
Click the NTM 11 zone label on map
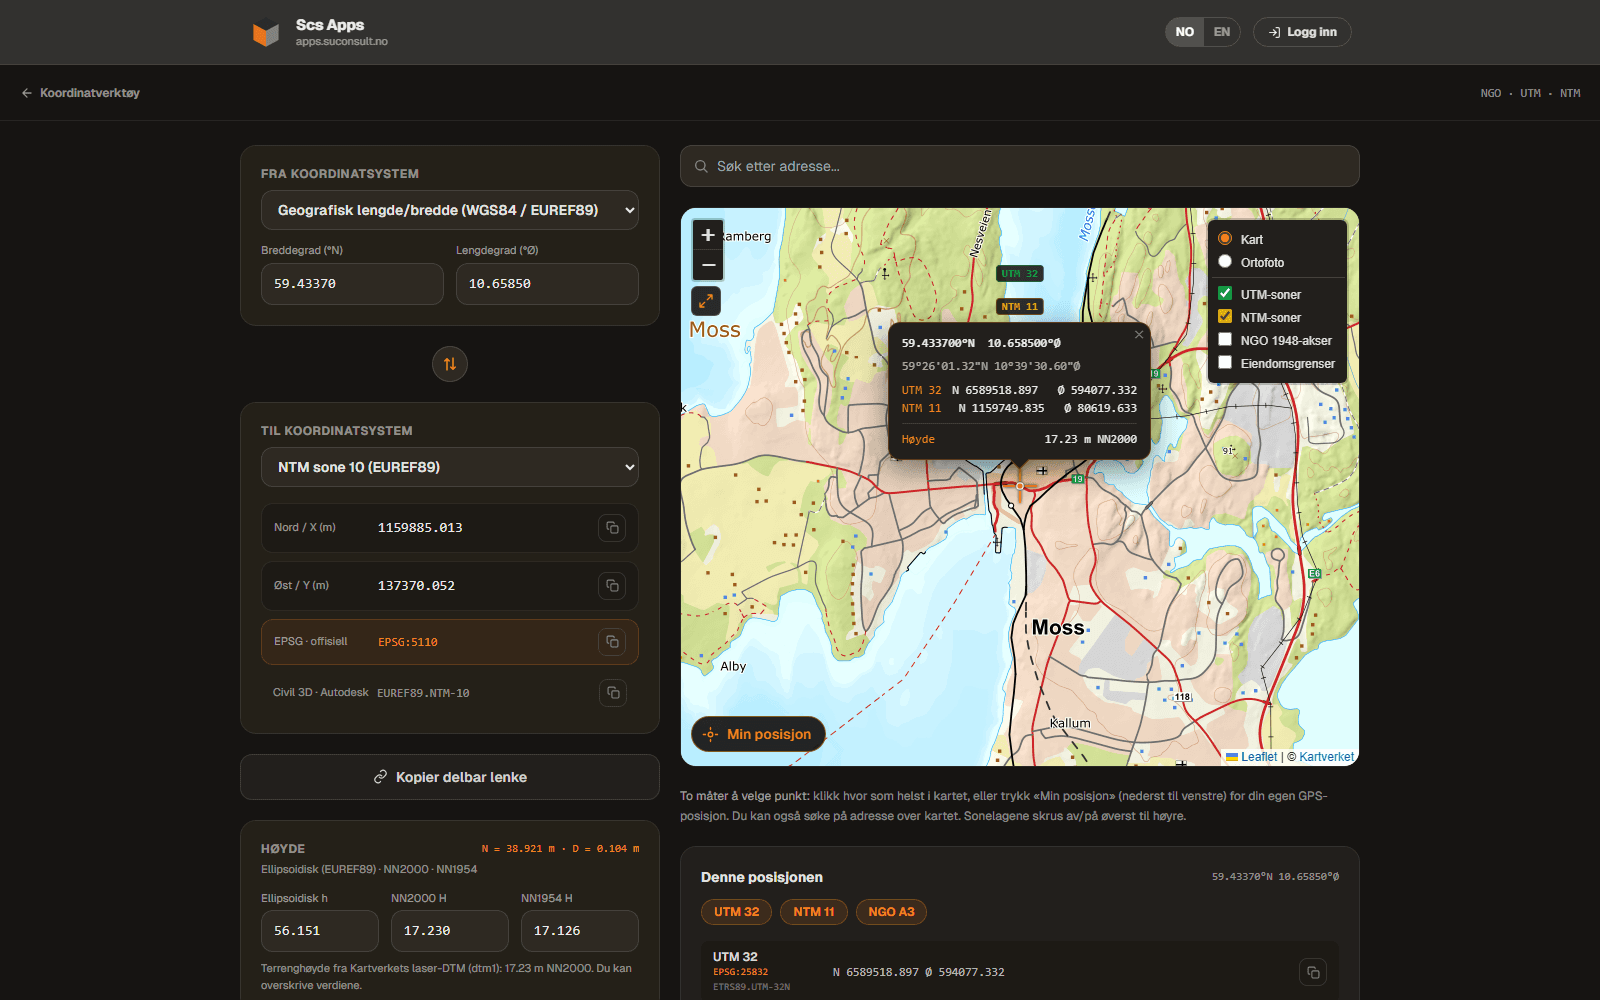click(1020, 307)
